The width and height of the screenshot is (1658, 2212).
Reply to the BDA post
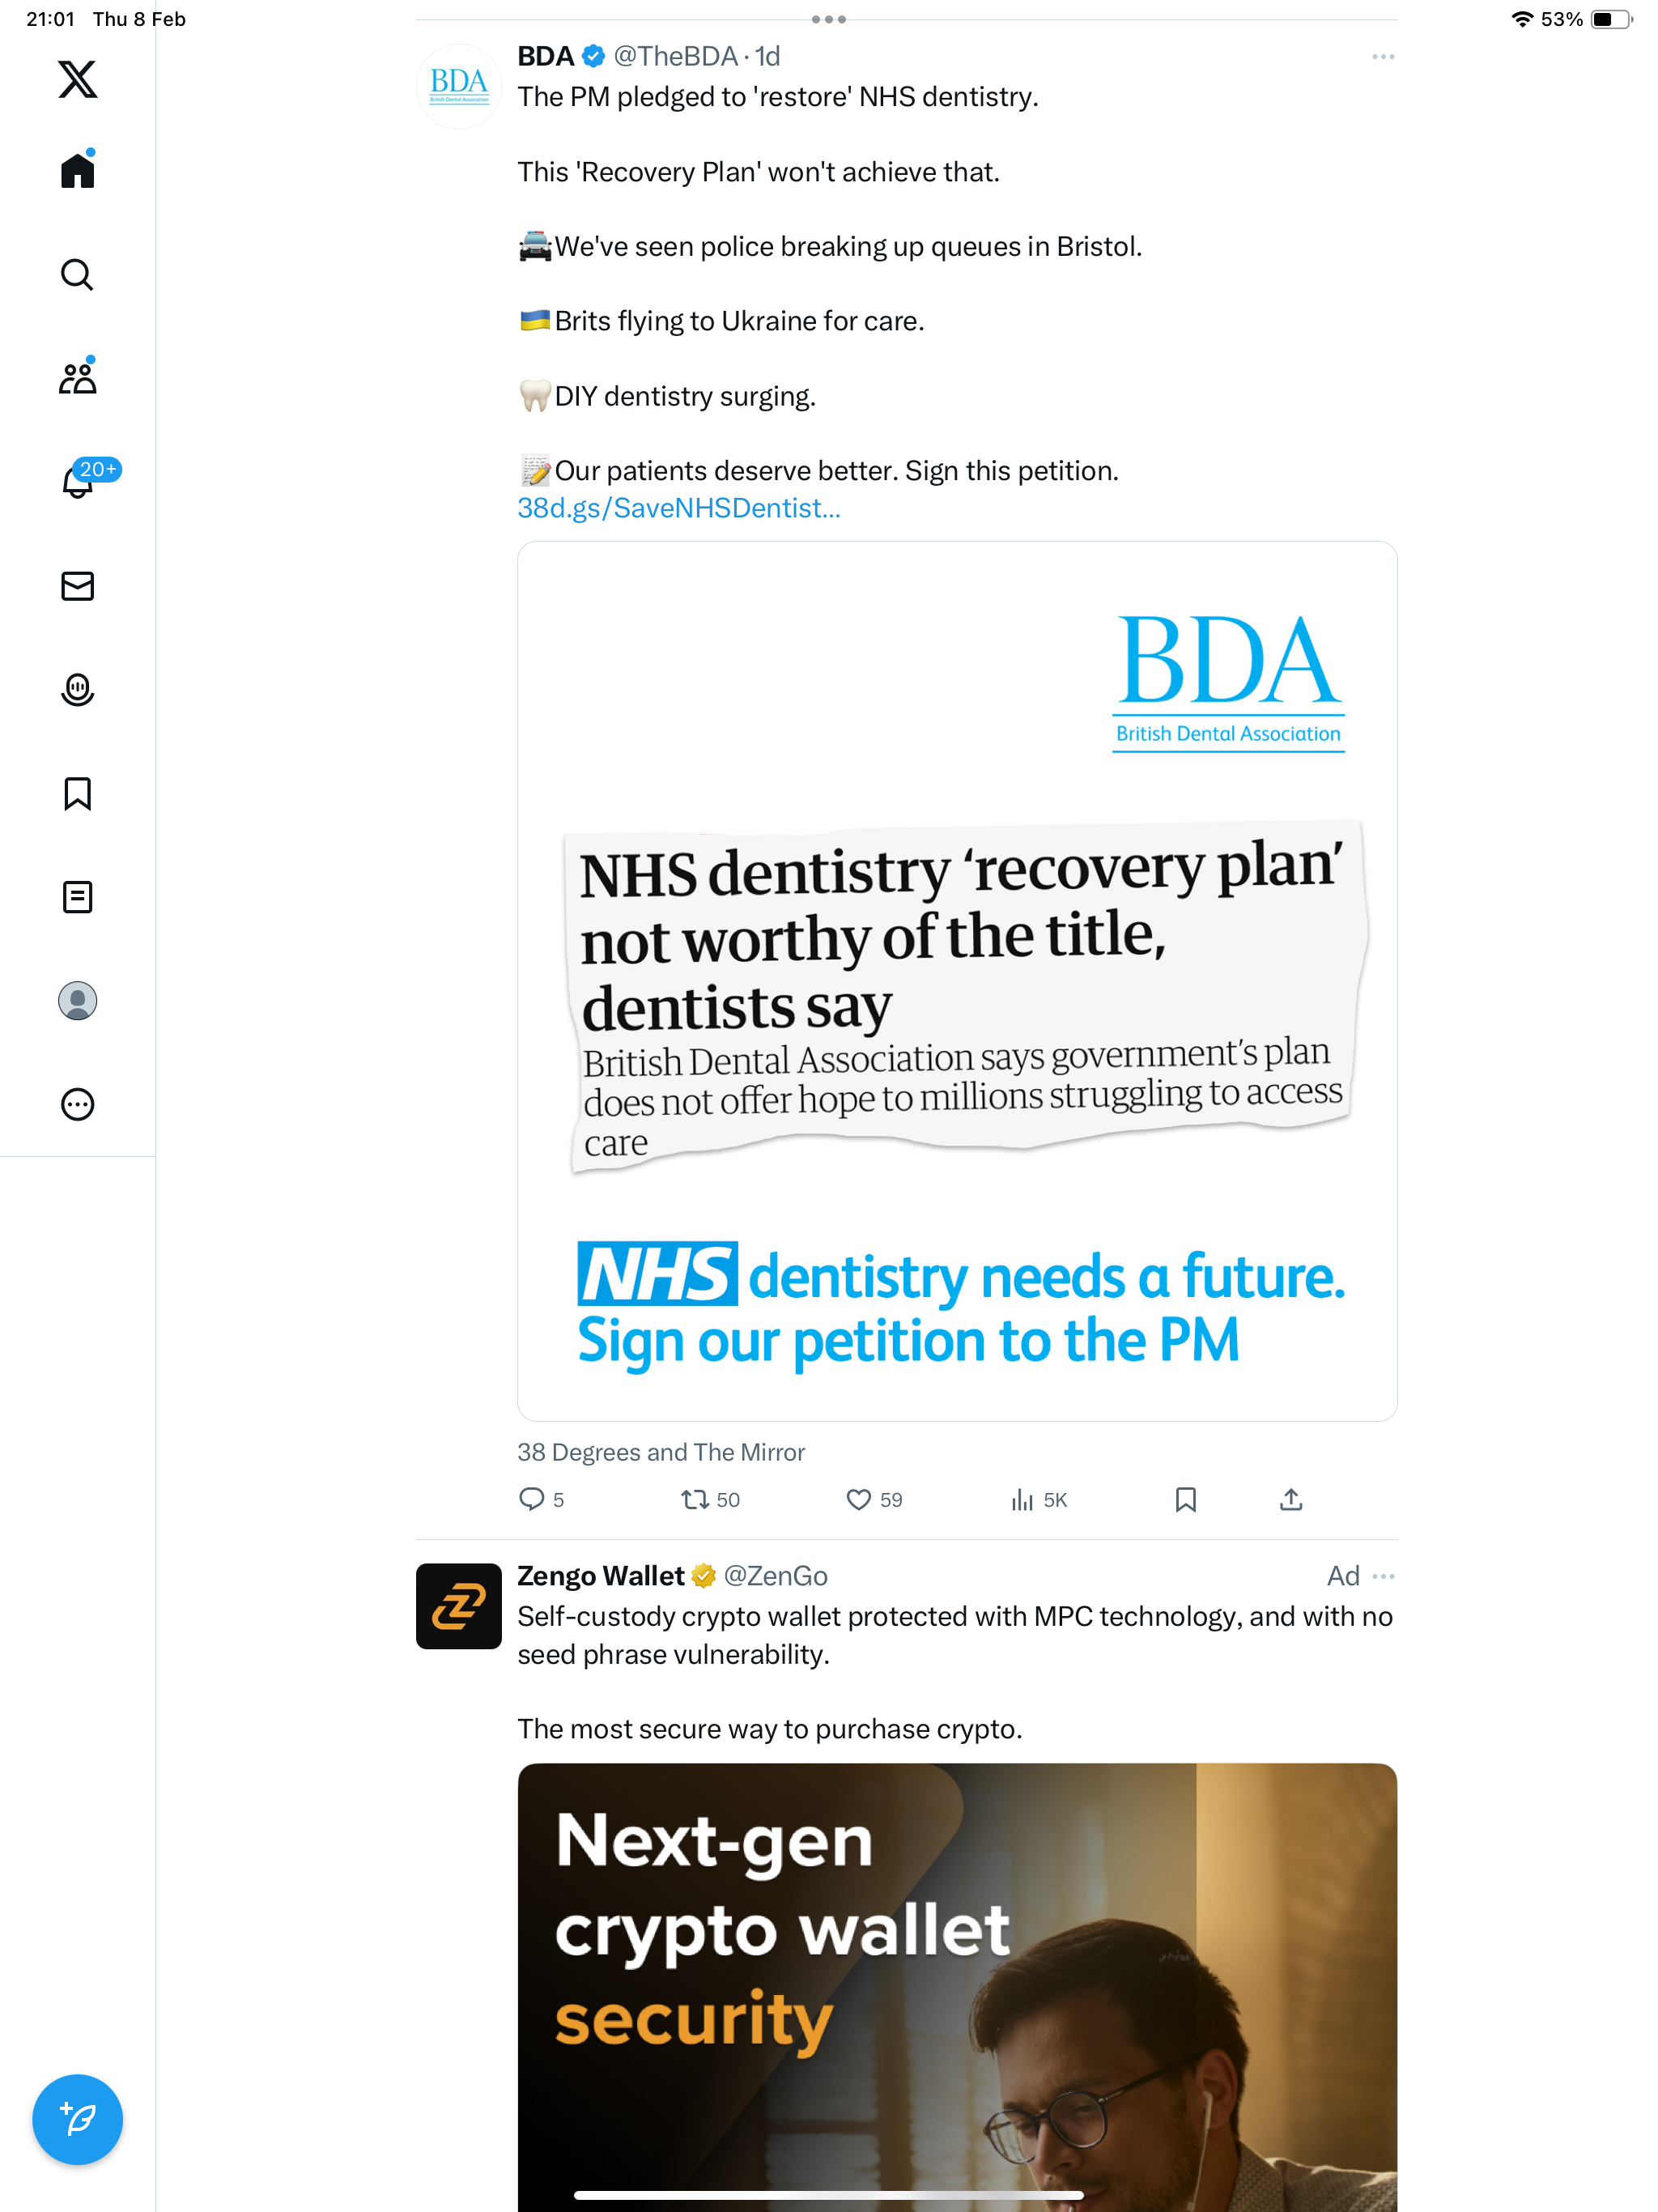531,1499
